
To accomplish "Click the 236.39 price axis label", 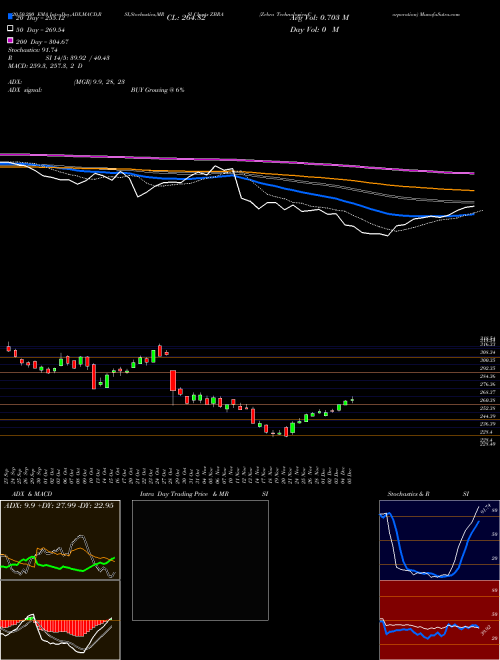I will pos(489,424).
